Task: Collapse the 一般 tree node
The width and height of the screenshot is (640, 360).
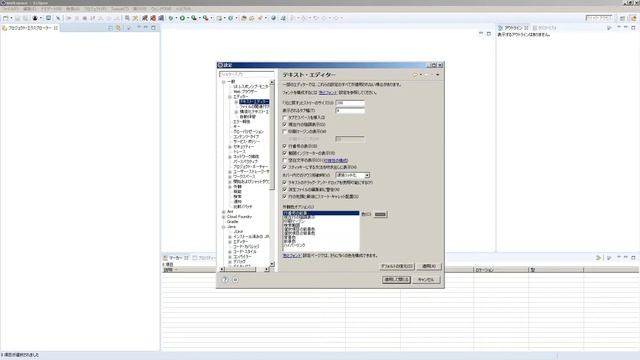Action: [224, 82]
